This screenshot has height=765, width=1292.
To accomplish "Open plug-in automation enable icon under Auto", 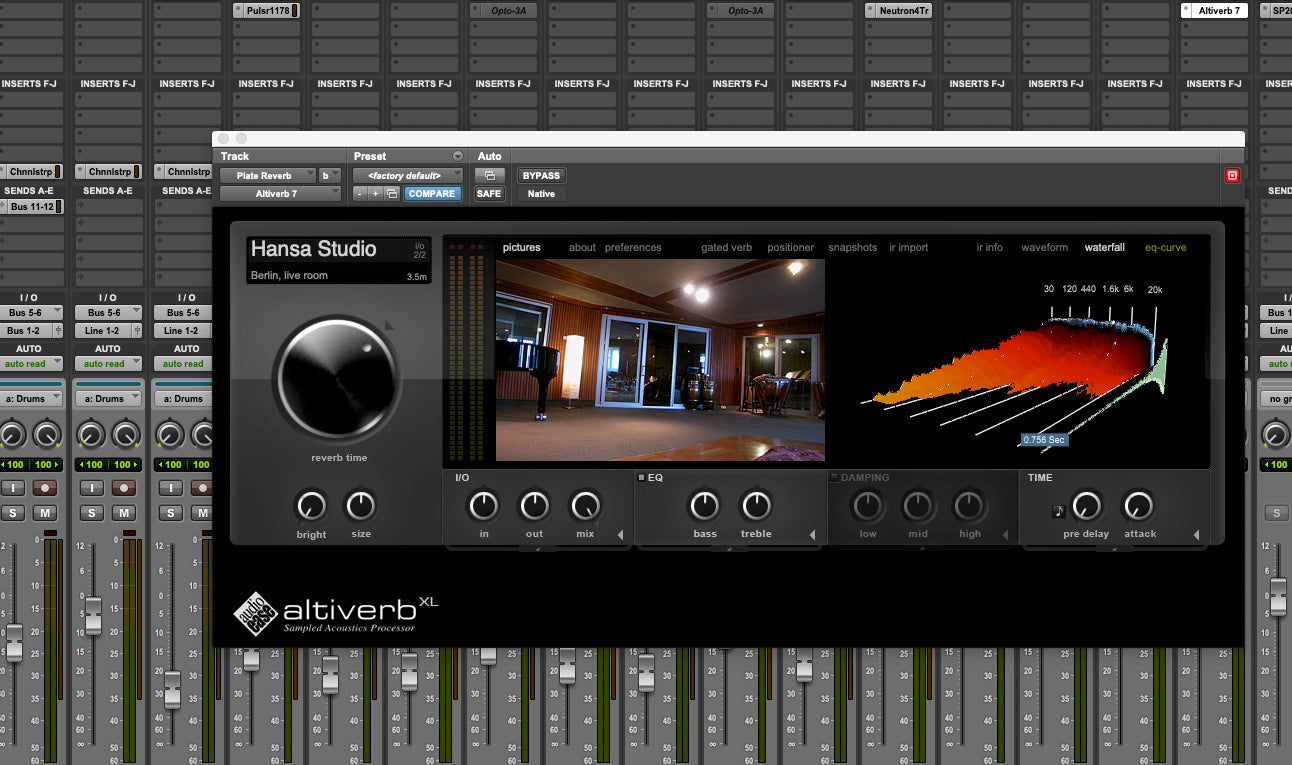I will pos(489,175).
